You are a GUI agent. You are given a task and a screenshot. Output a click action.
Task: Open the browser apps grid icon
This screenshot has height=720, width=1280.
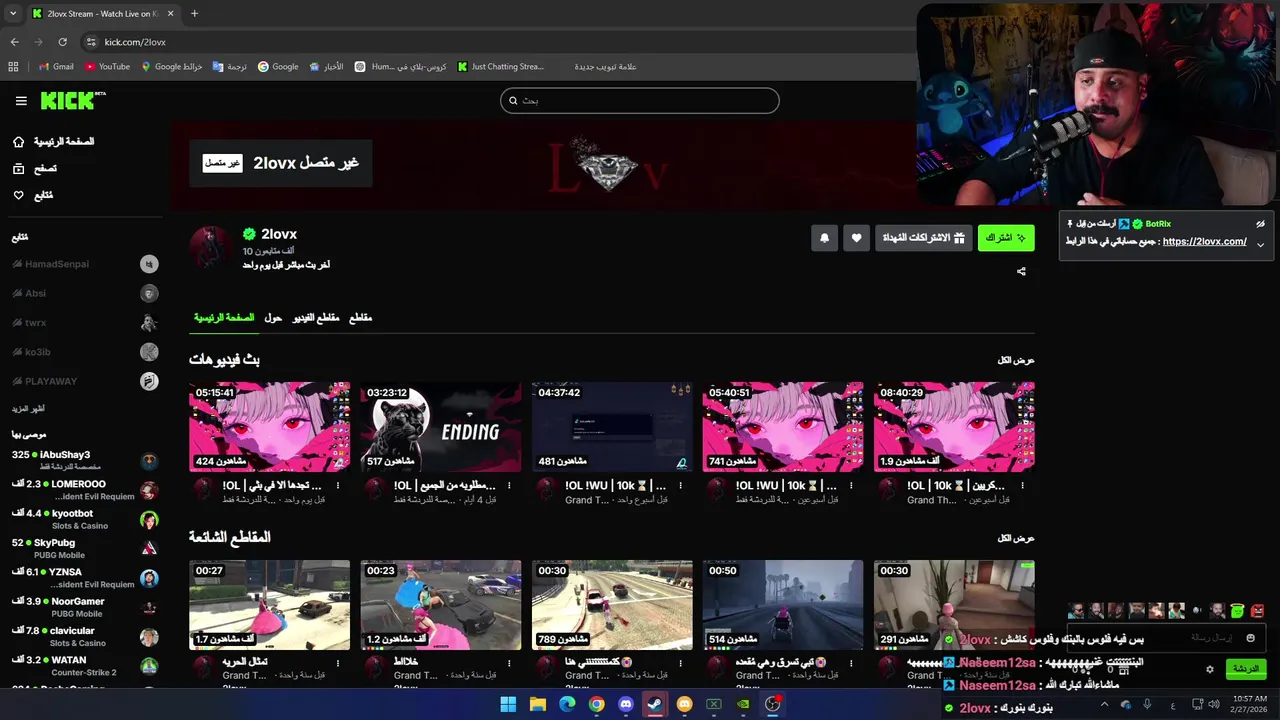coord(13,67)
